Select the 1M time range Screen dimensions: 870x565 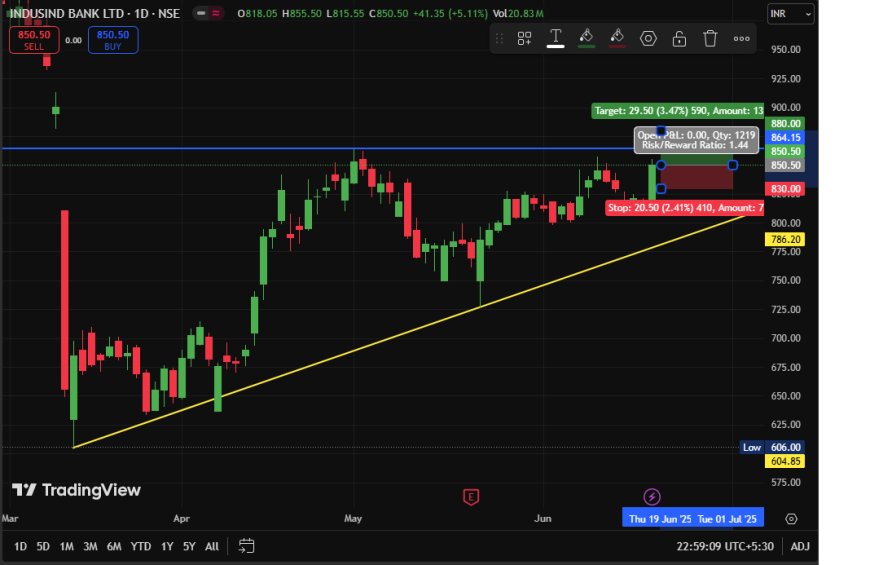[x=67, y=547]
